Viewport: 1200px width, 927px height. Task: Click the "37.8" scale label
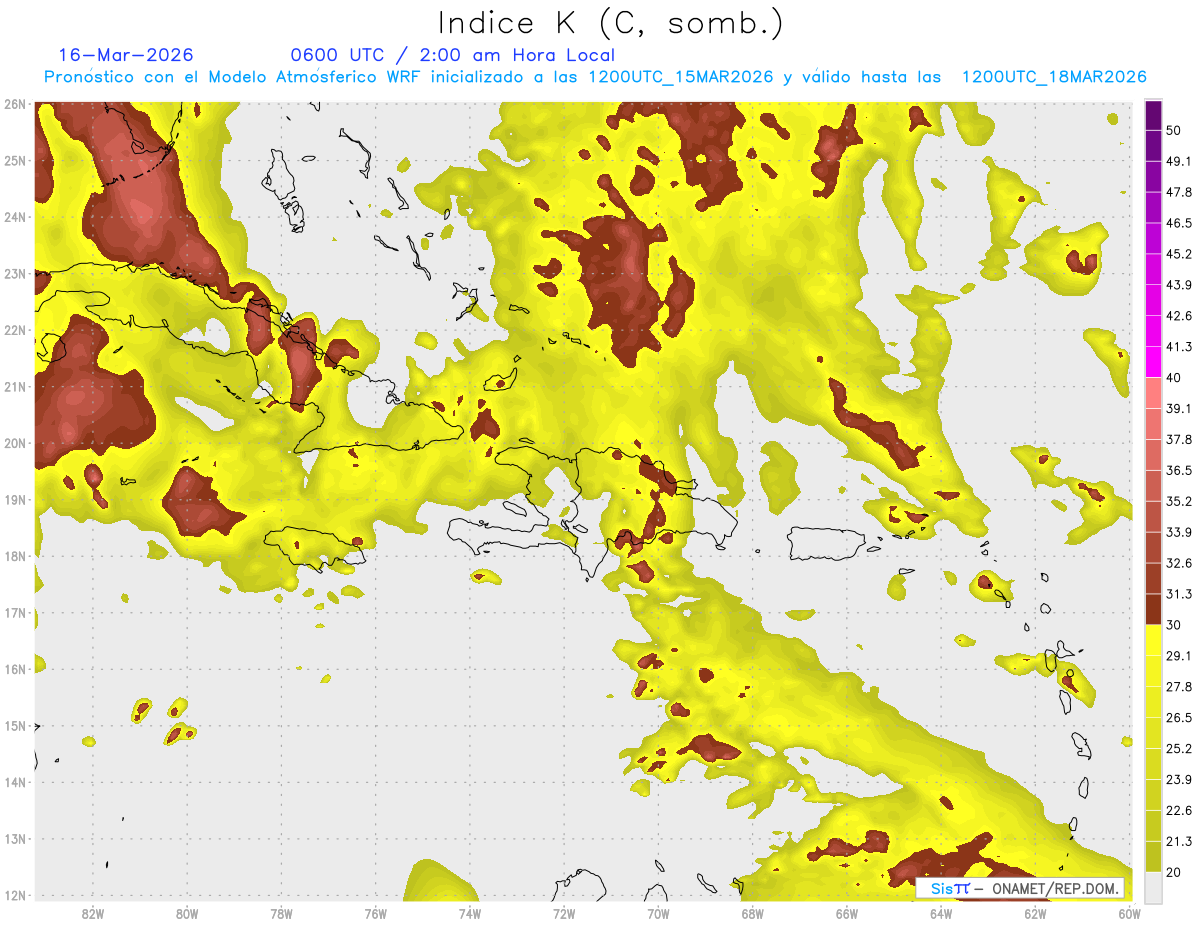pyautogui.click(x=1179, y=439)
